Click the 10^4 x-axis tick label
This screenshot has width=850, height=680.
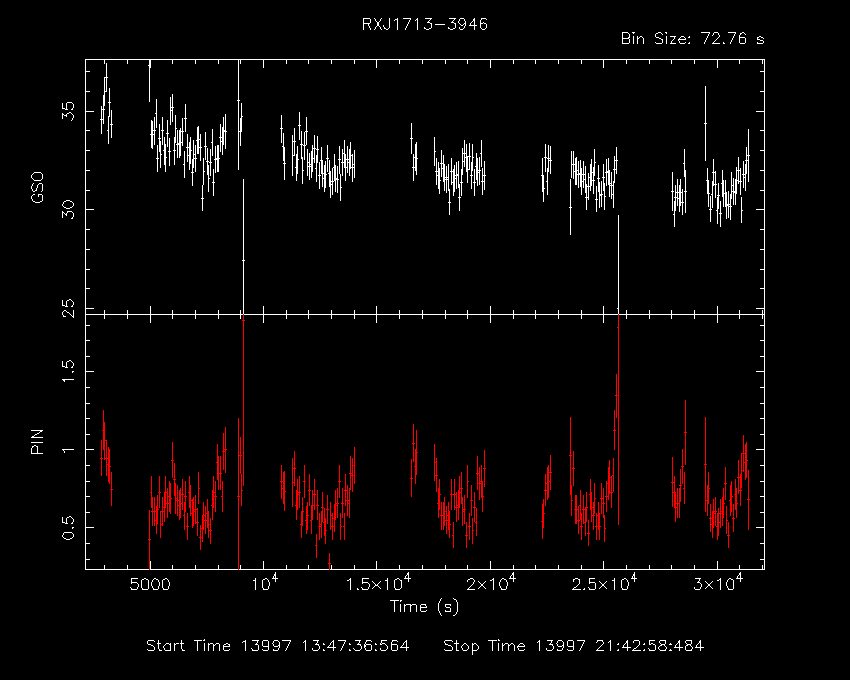263,583
